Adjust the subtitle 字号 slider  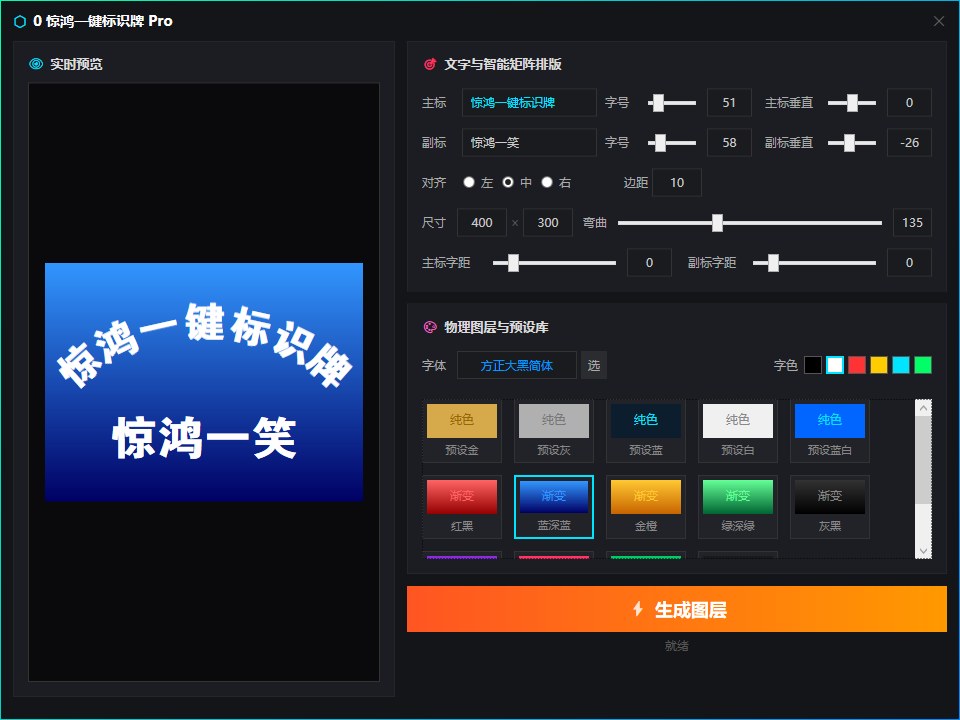(x=672, y=143)
